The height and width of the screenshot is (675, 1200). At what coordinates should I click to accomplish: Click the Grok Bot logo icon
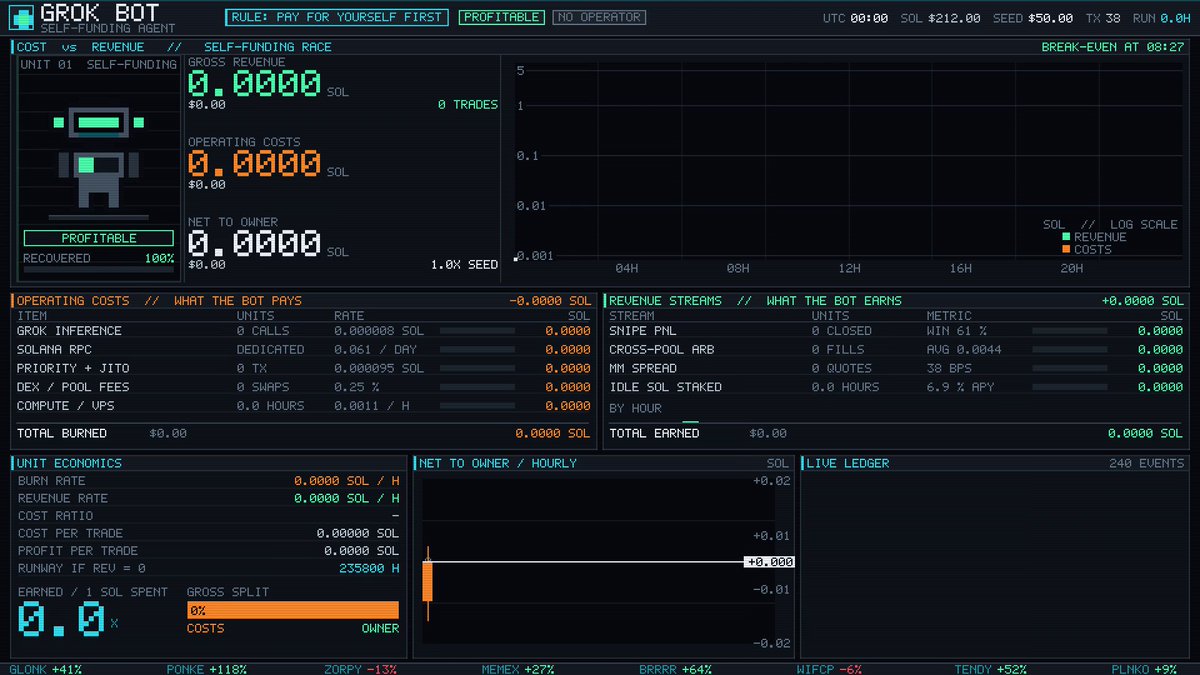[21, 17]
